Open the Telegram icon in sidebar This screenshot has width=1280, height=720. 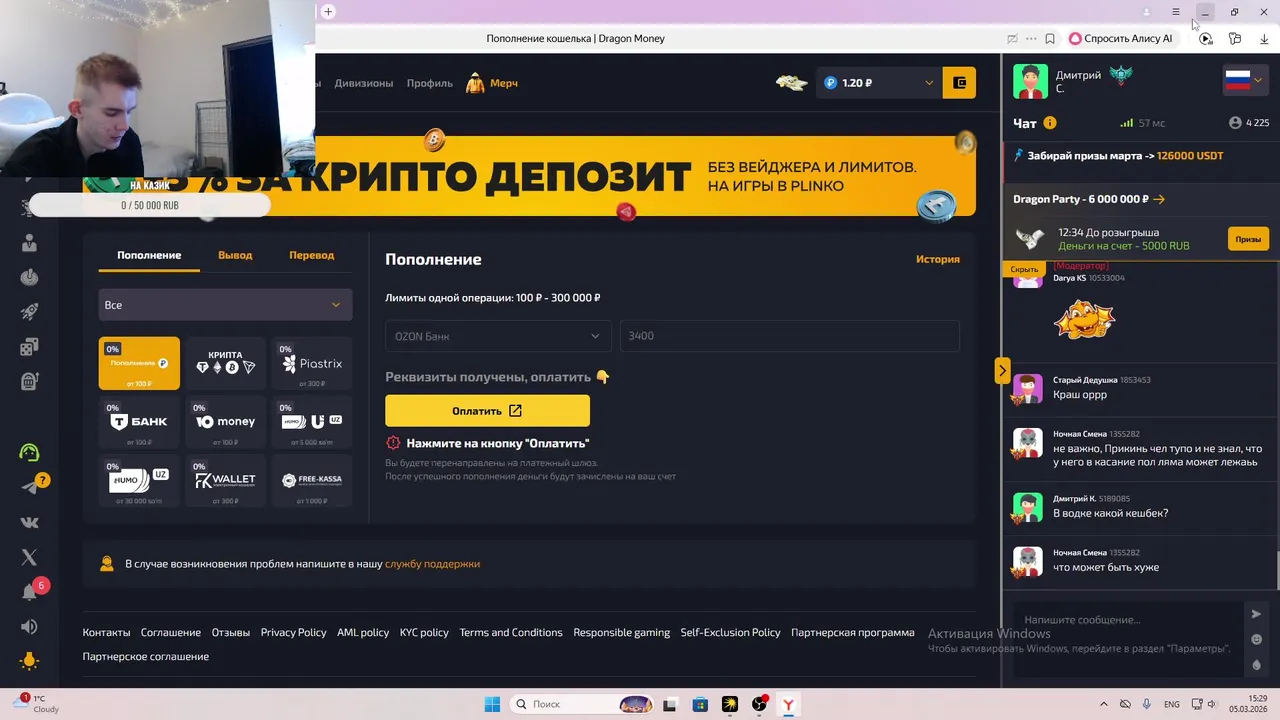(x=29, y=487)
